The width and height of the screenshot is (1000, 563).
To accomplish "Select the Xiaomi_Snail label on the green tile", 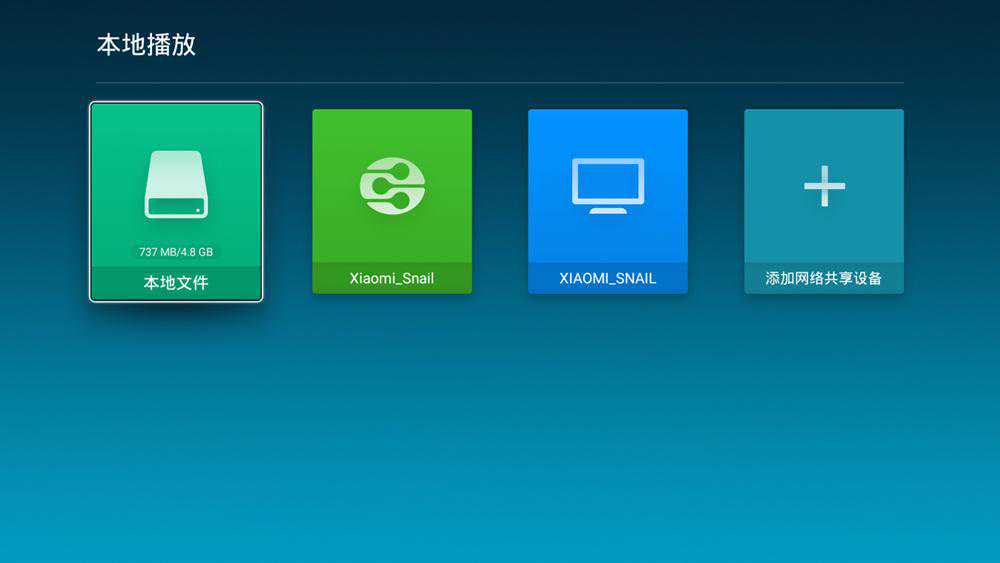I will [x=392, y=278].
